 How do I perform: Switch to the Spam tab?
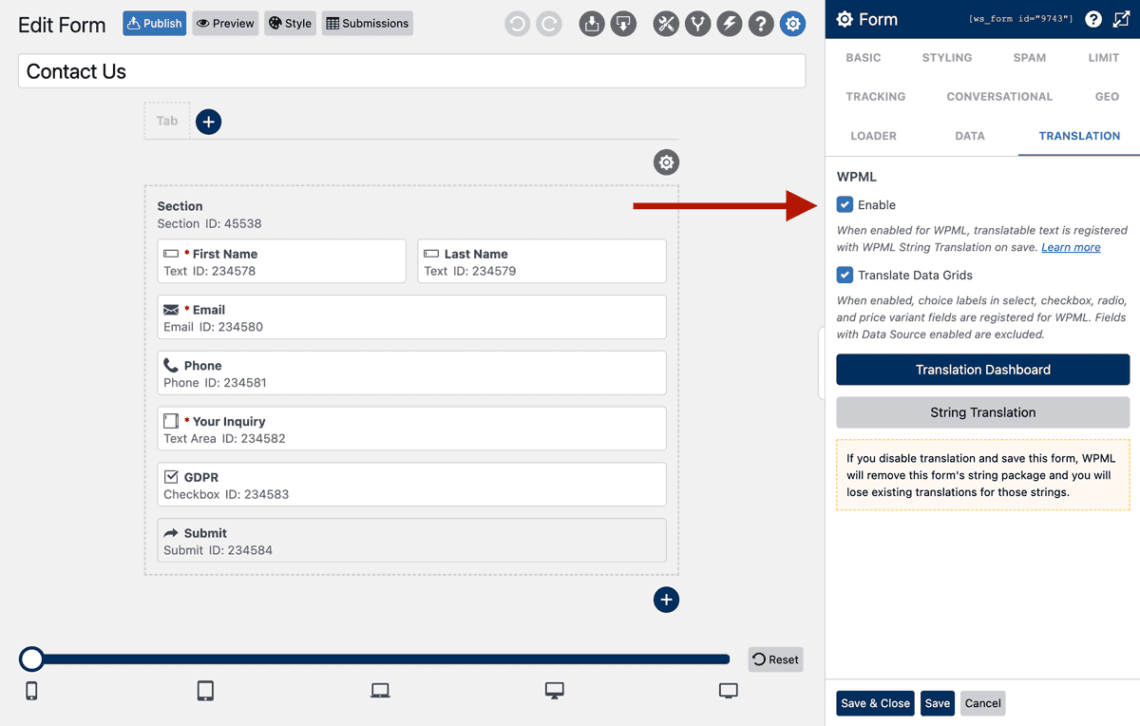[x=1029, y=57]
